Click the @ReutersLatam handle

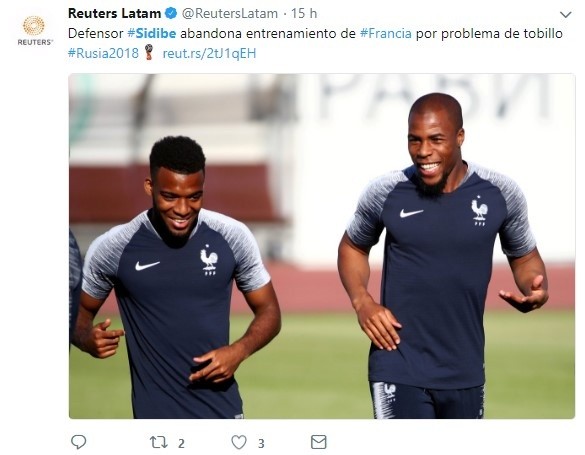[x=230, y=14]
